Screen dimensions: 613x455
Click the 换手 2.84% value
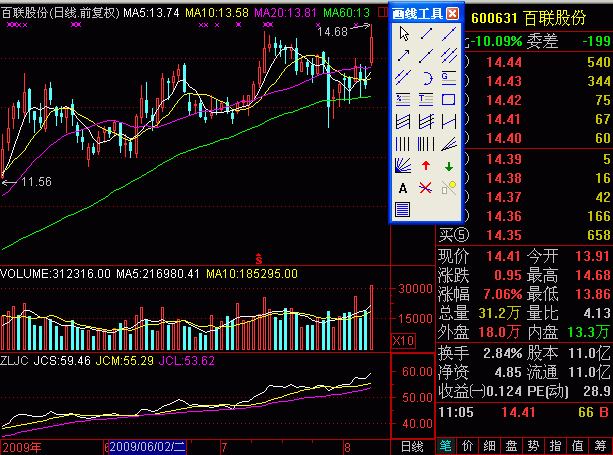503,353
